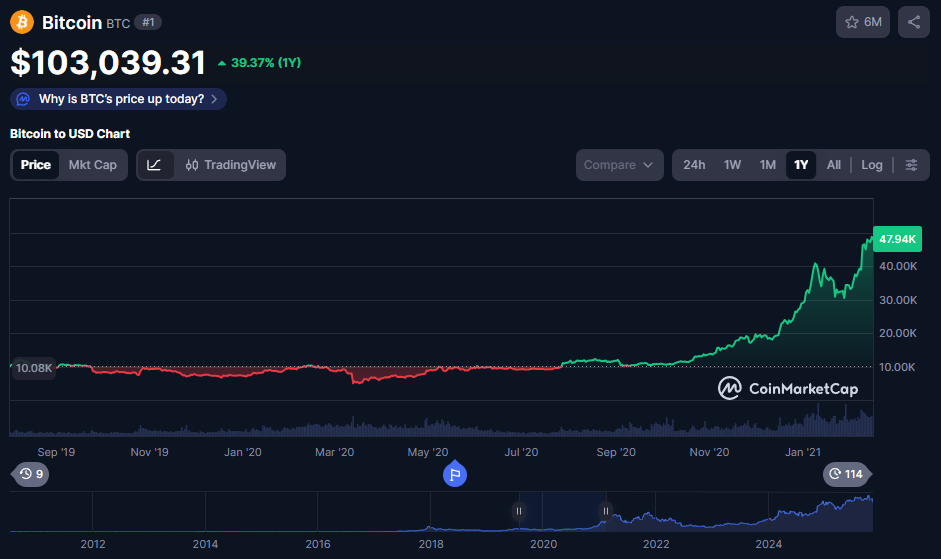Expand the Compare dropdown
The image size is (941, 559).
[619, 165]
